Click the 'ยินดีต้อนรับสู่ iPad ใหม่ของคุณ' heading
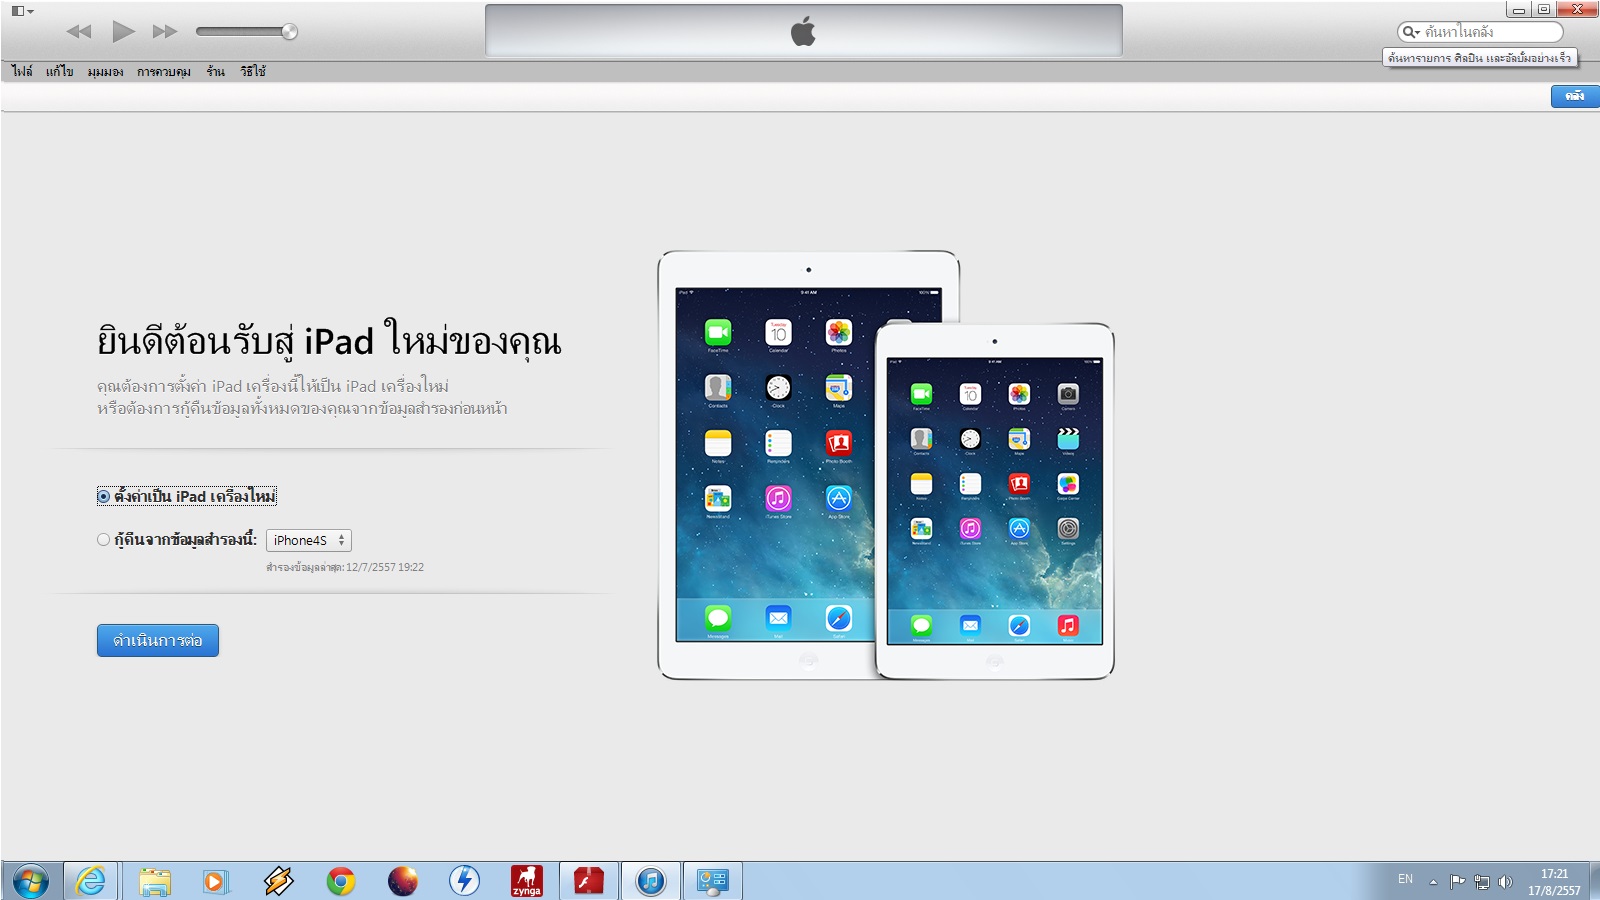 point(329,341)
